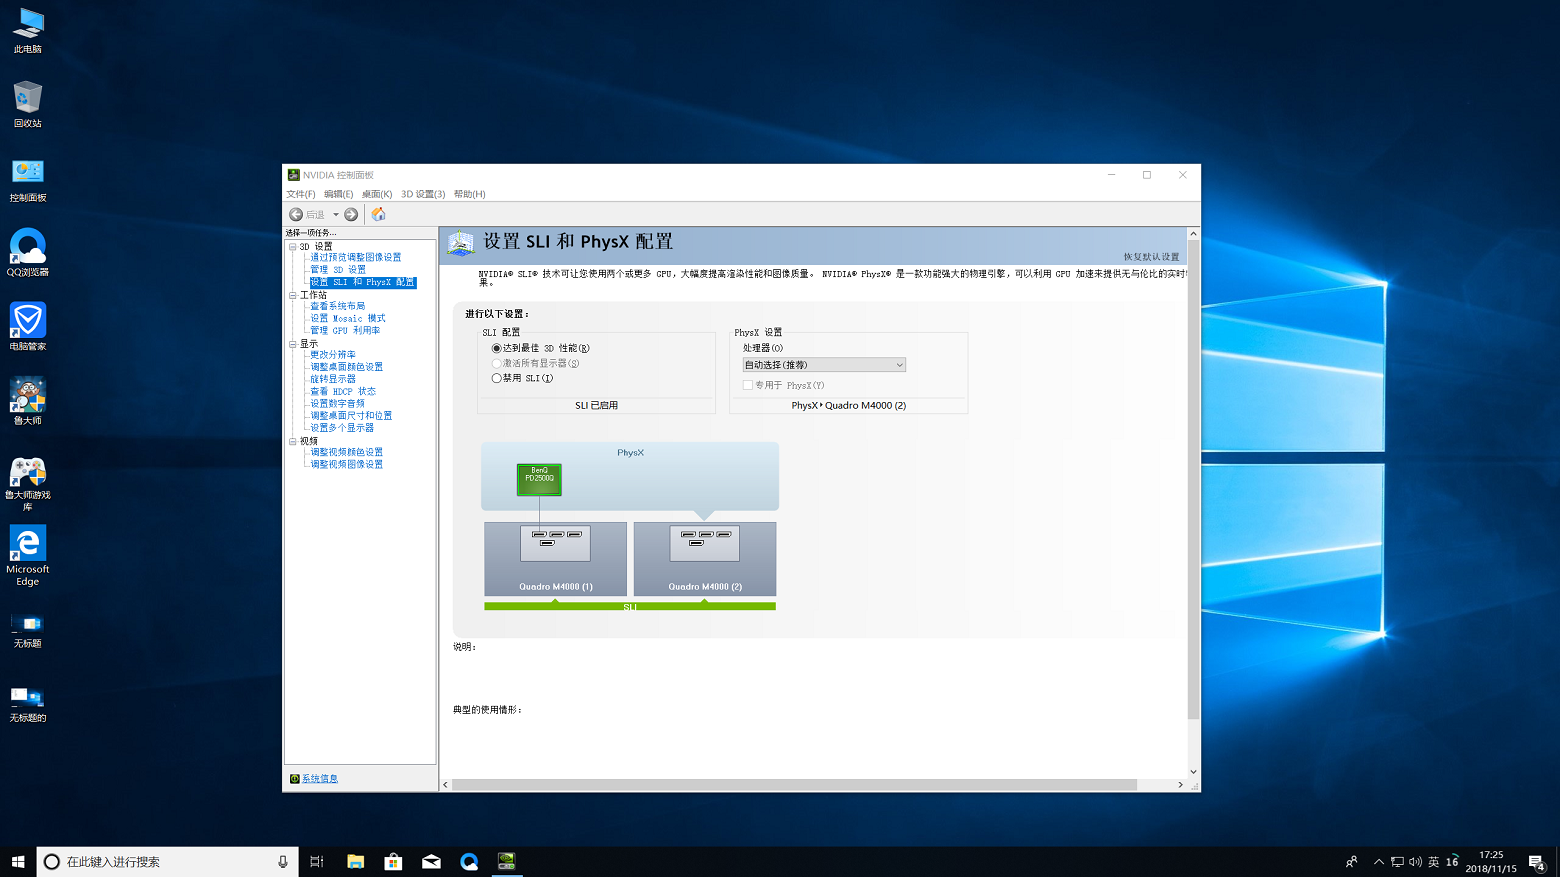Select the Quadro M4000 (2) card connectors
1560x877 pixels.
[x=705, y=543]
